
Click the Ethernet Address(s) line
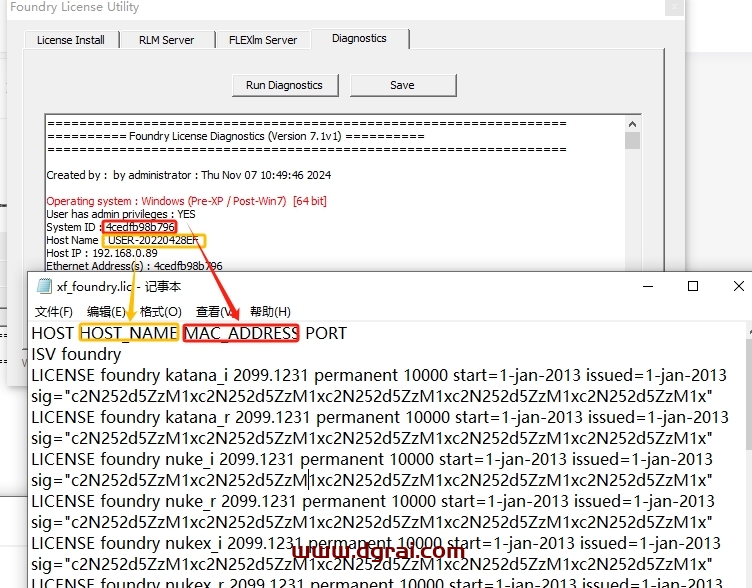(134, 266)
